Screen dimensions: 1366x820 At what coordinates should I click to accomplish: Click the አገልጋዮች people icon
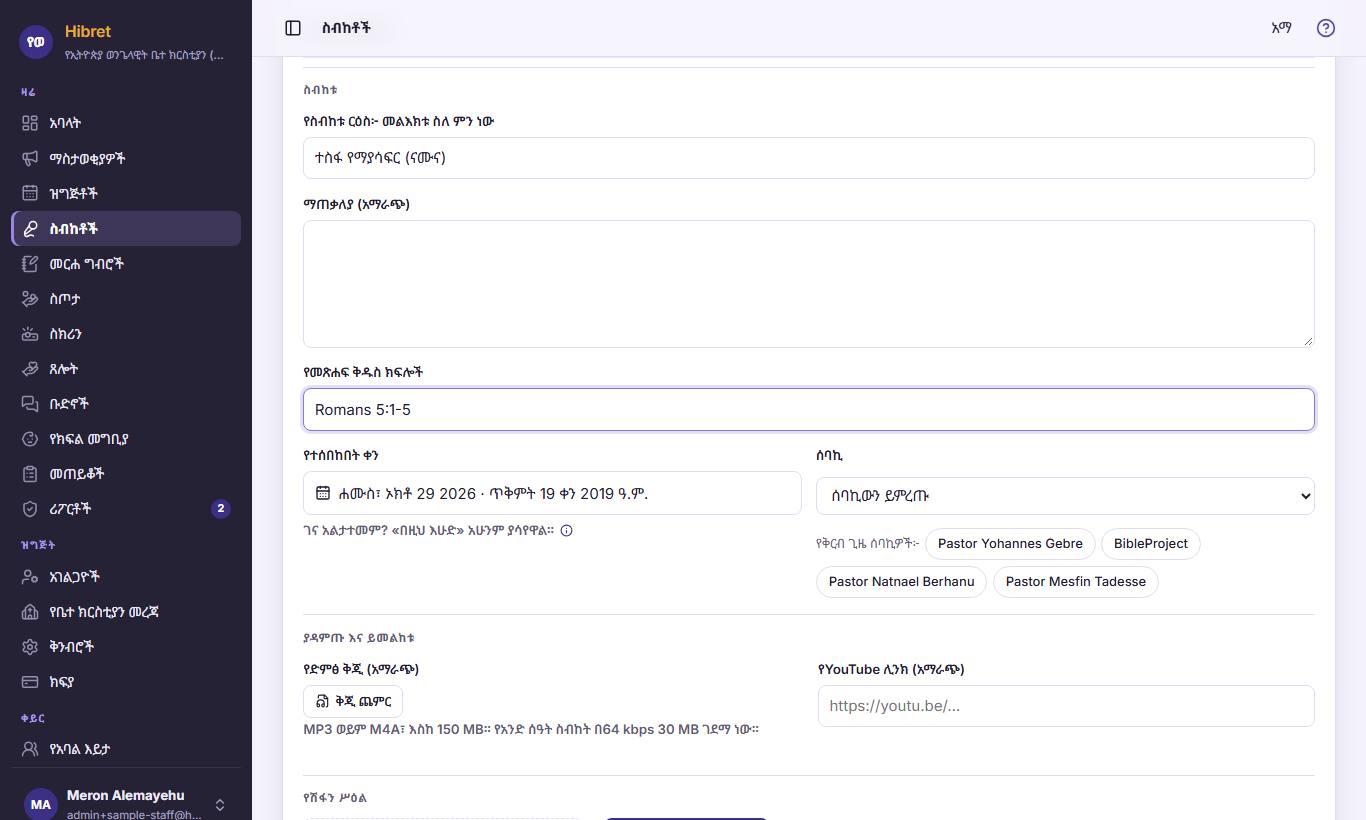pos(30,577)
